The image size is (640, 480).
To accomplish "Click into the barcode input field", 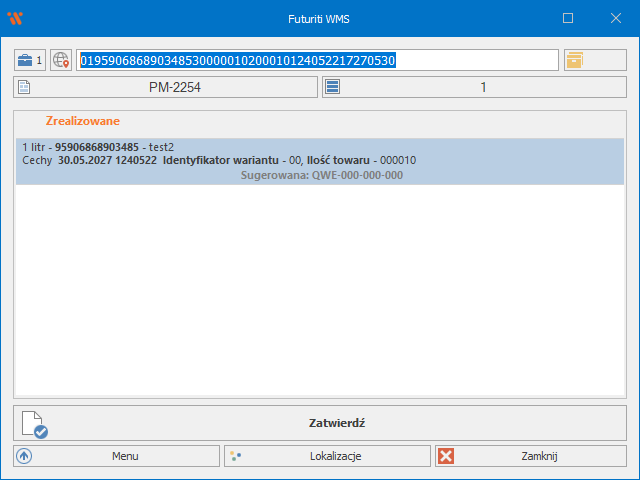I will click(318, 60).
